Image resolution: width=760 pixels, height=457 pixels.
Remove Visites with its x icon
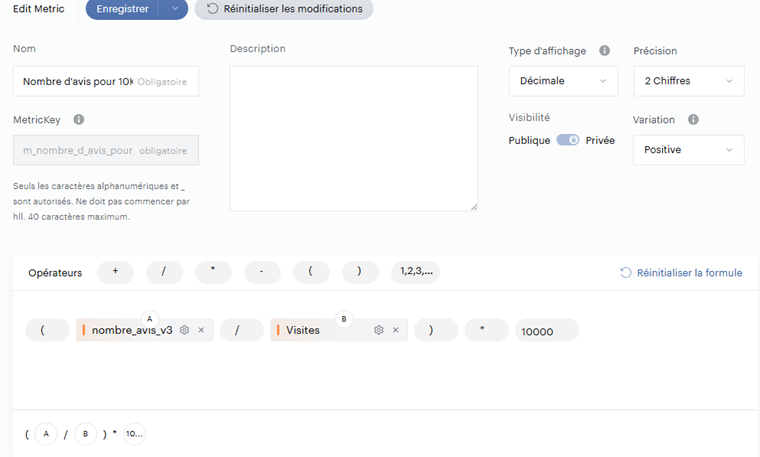click(396, 330)
